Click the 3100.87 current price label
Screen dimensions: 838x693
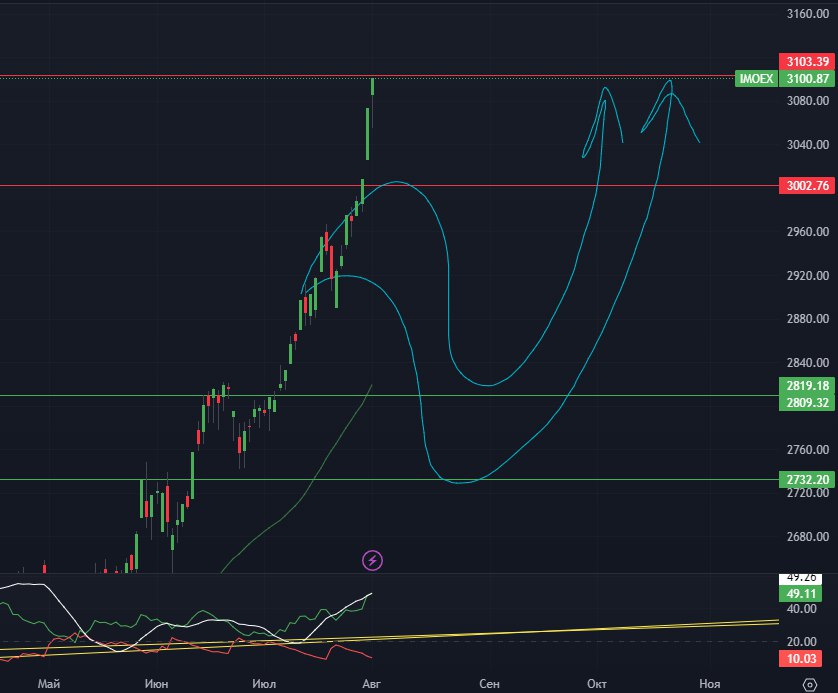click(807, 78)
